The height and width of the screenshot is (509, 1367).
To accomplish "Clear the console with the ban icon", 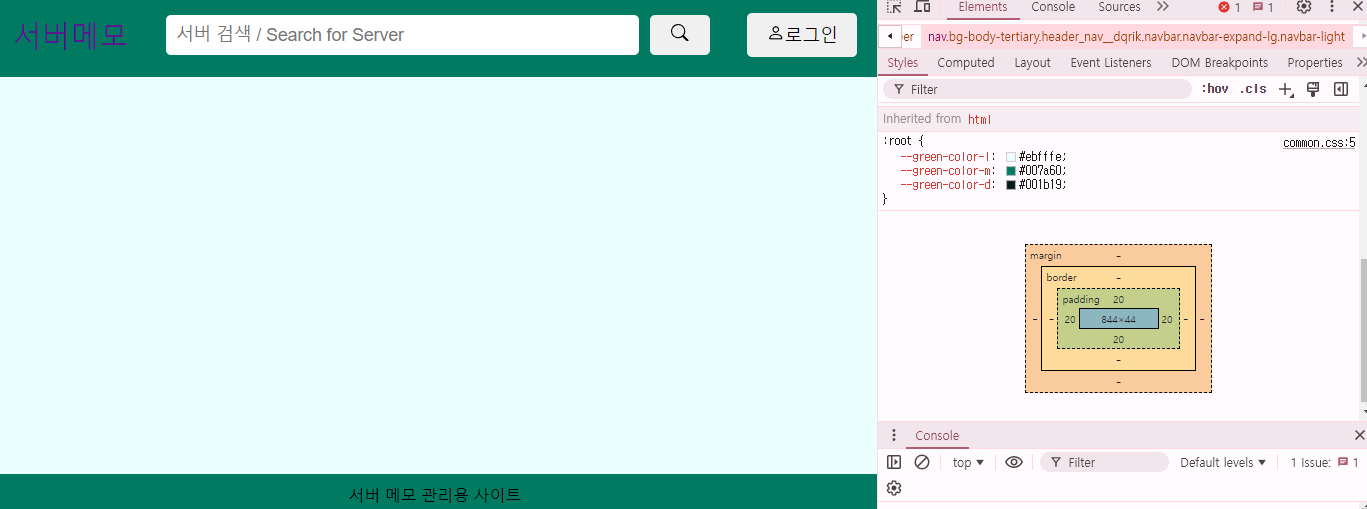I will tap(922, 462).
